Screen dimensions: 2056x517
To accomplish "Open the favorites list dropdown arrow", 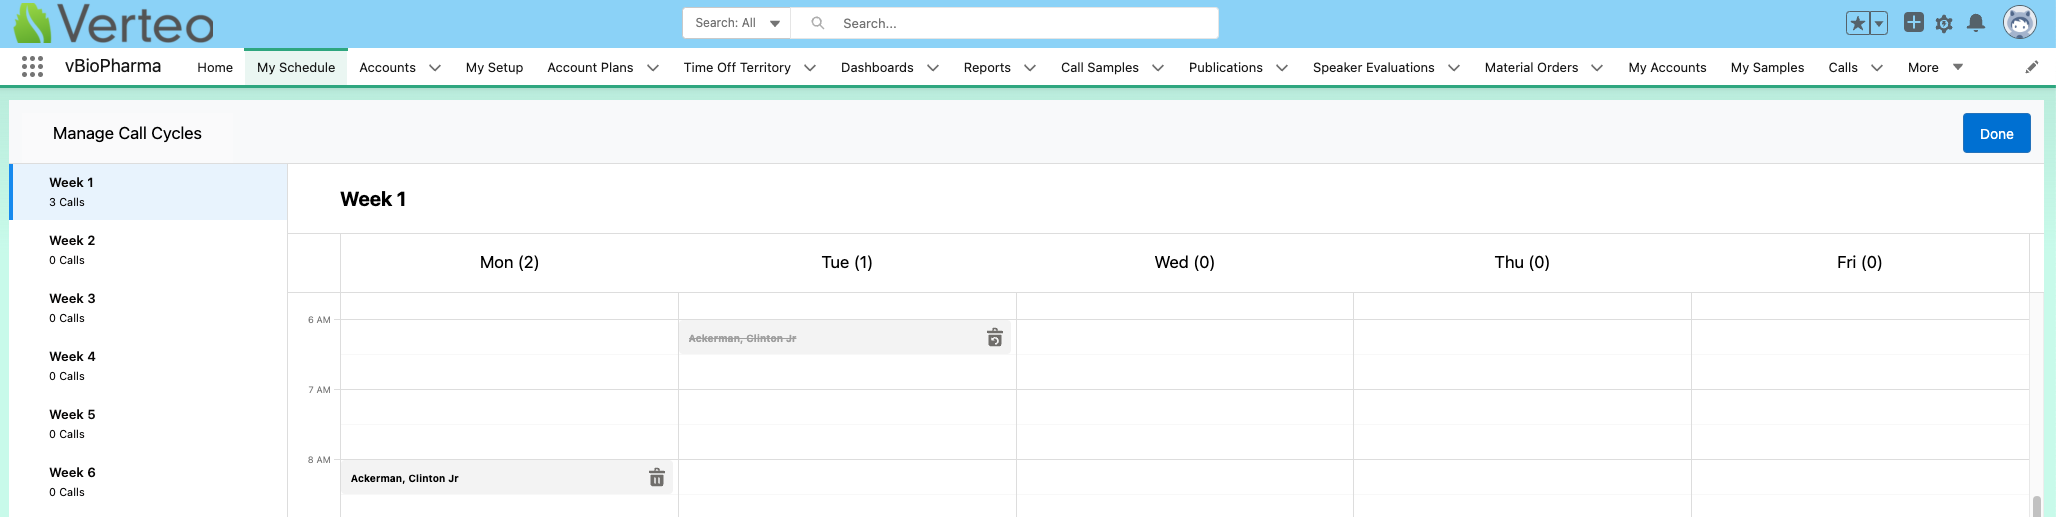I will (1878, 23).
